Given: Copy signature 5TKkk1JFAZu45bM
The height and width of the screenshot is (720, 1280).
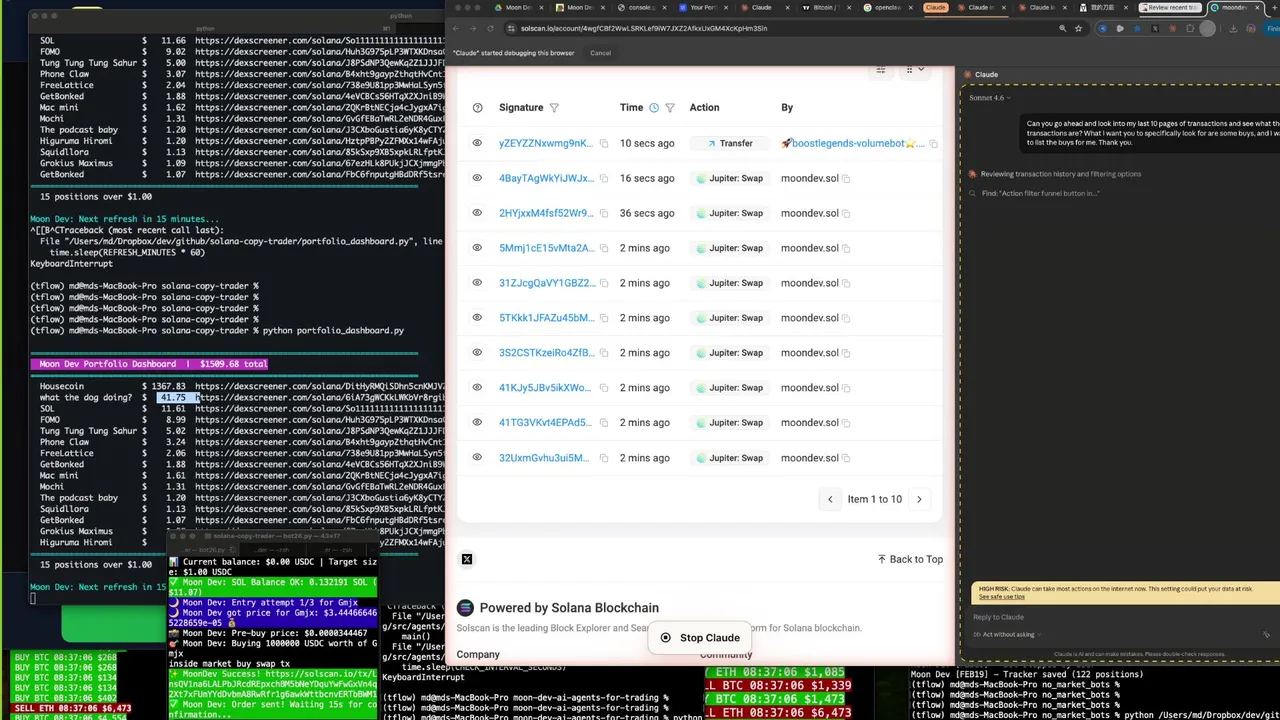Looking at the screenshot, I should pyautogui.click(x=604, y=319).
